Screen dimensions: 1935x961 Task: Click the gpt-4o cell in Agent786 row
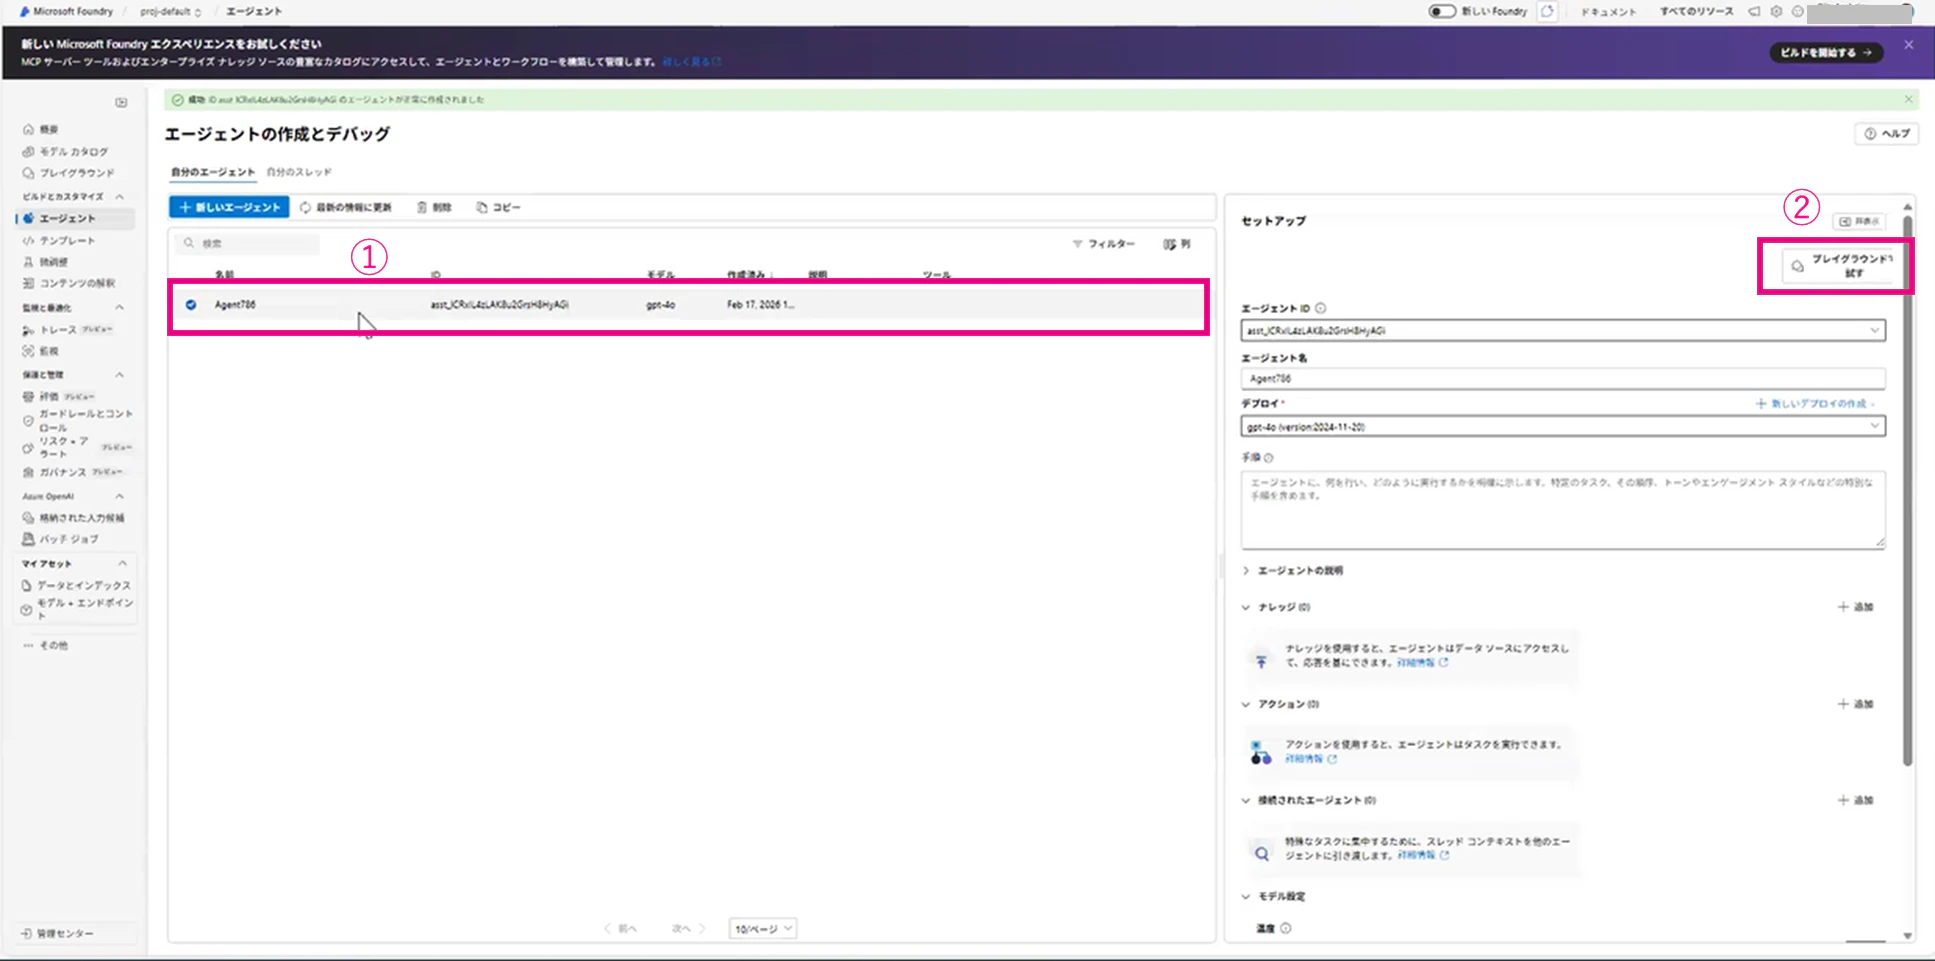tap(660, 305)
